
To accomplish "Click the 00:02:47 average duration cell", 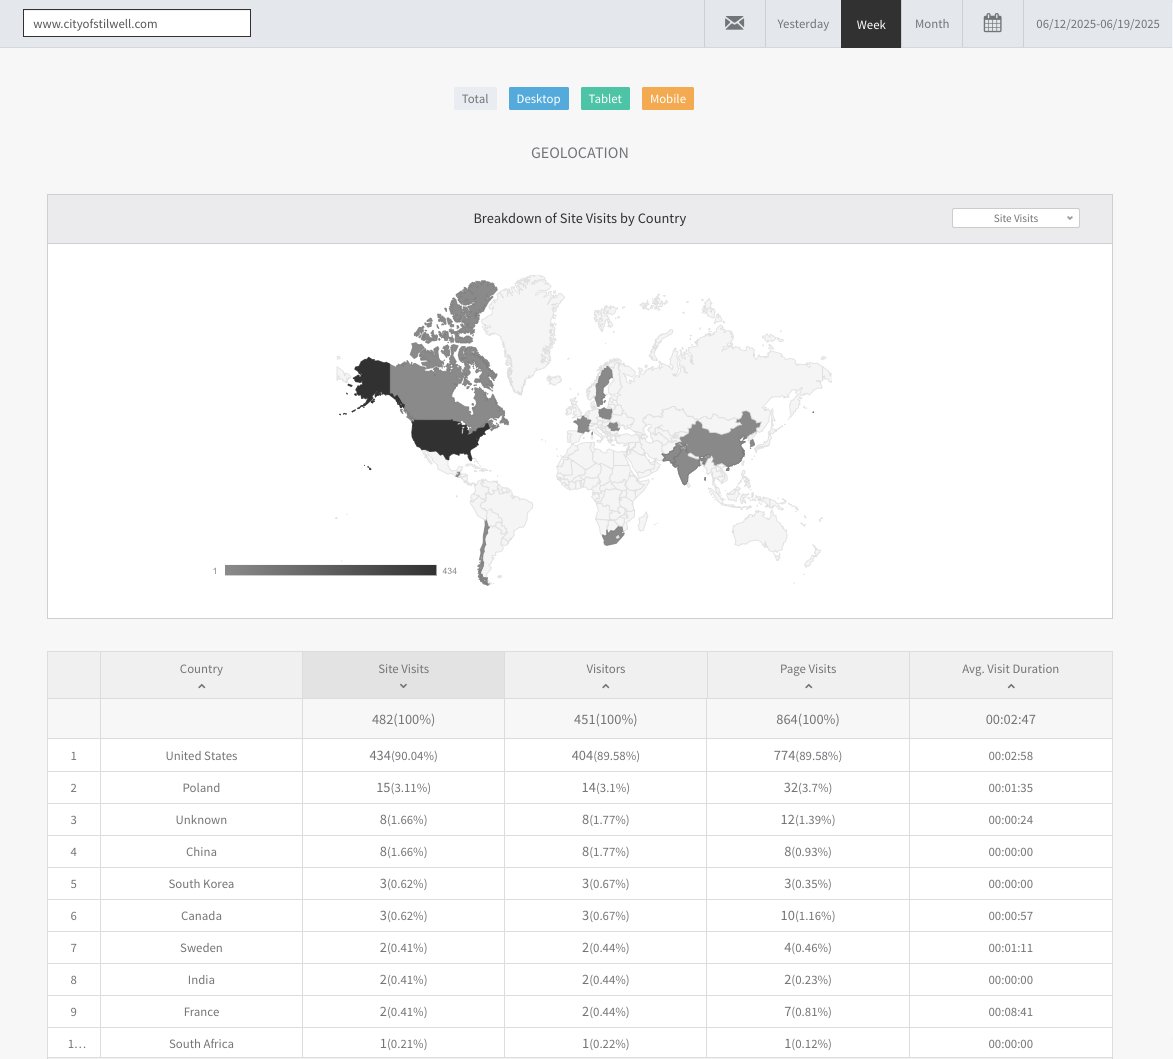I will coord(1011,719).
